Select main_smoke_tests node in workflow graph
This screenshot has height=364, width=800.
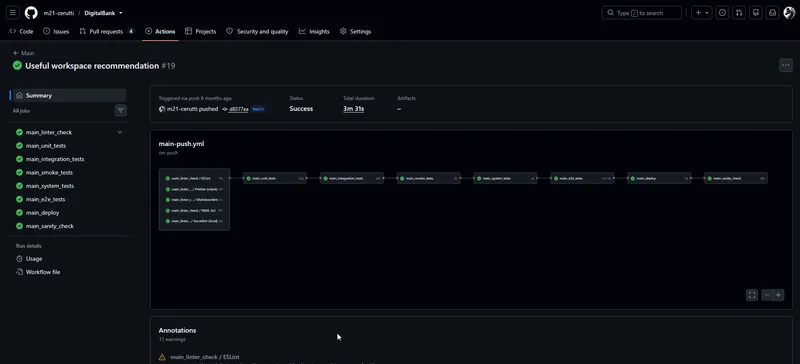[x=429, y=179]
